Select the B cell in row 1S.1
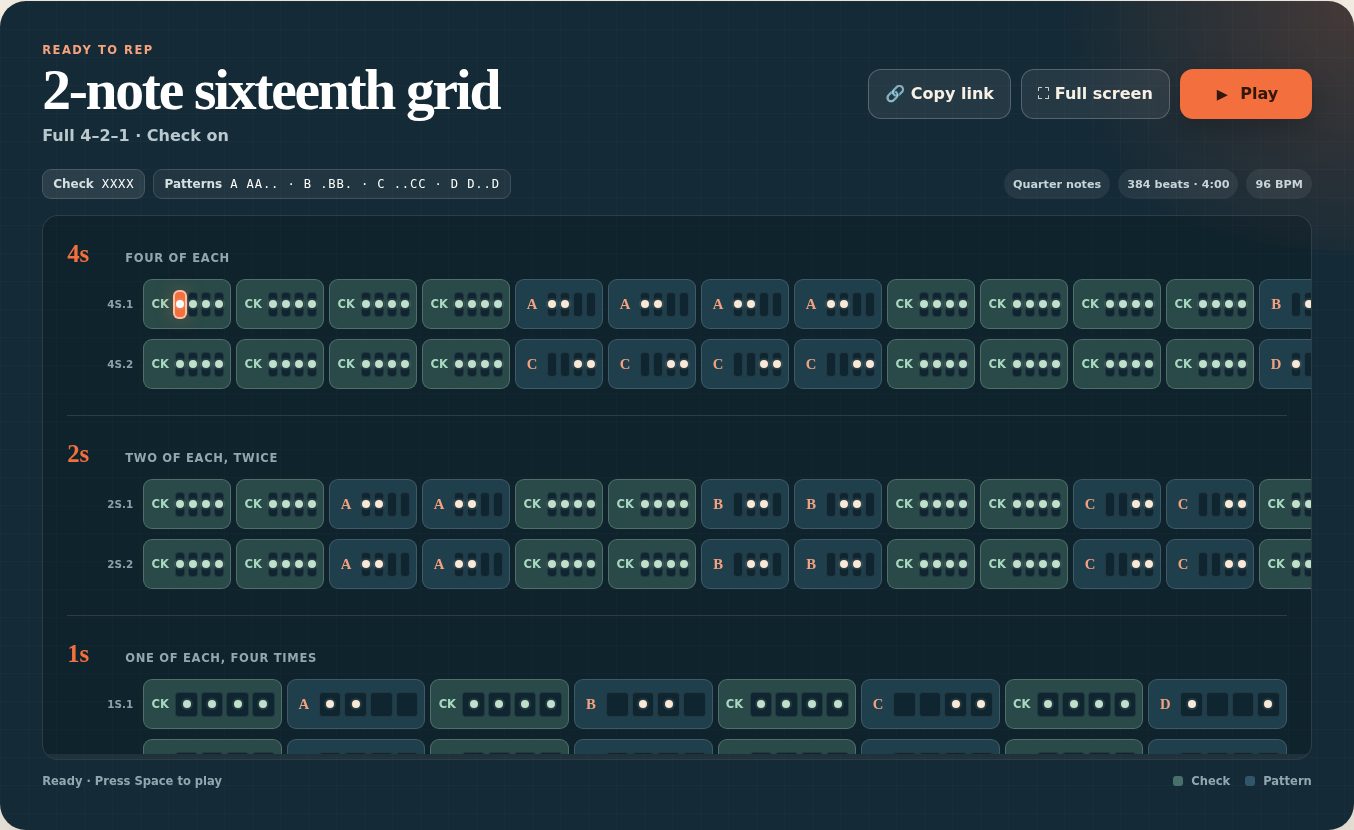This screenshot has height=830, width=1354. click(x=643, y=704)
